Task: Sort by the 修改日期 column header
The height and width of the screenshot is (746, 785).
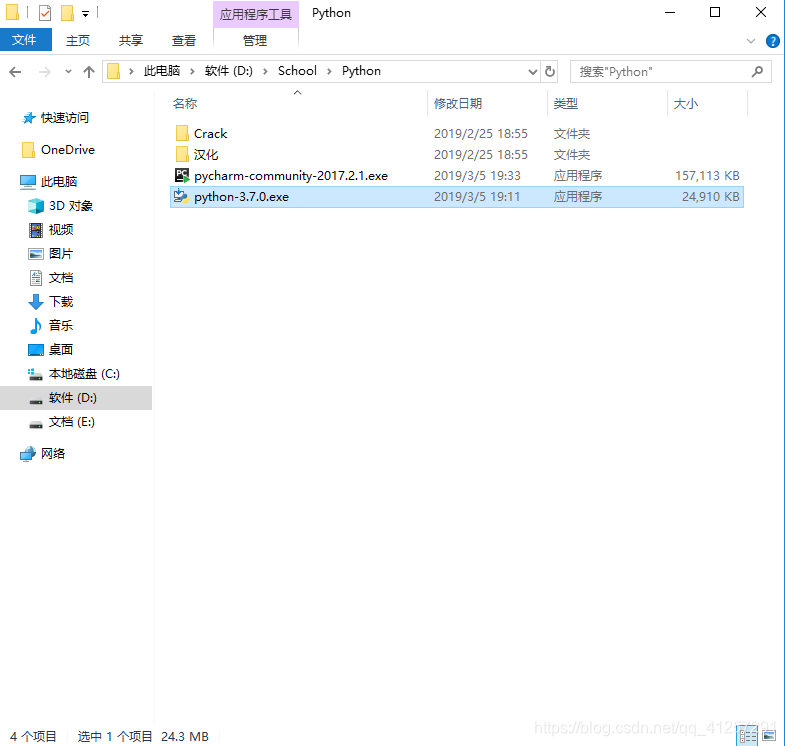Action: (x=458, y=104)
